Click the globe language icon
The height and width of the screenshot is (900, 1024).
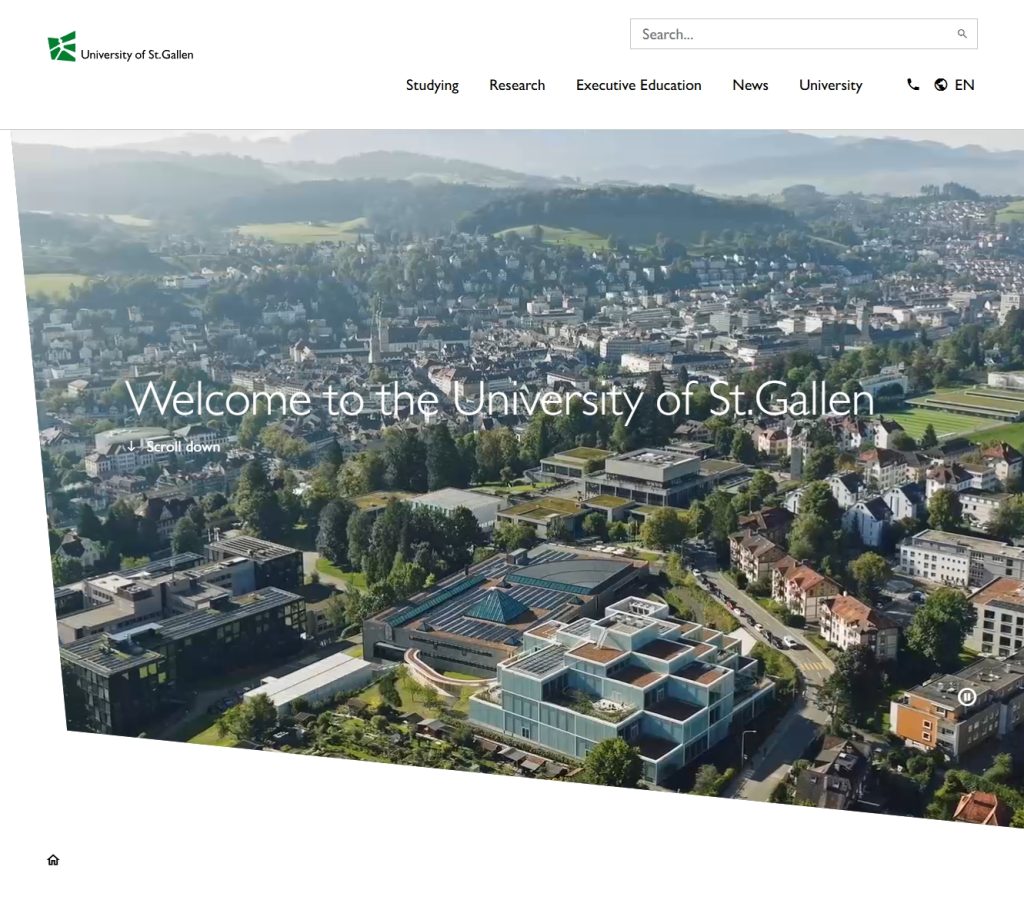click(941, 85)
